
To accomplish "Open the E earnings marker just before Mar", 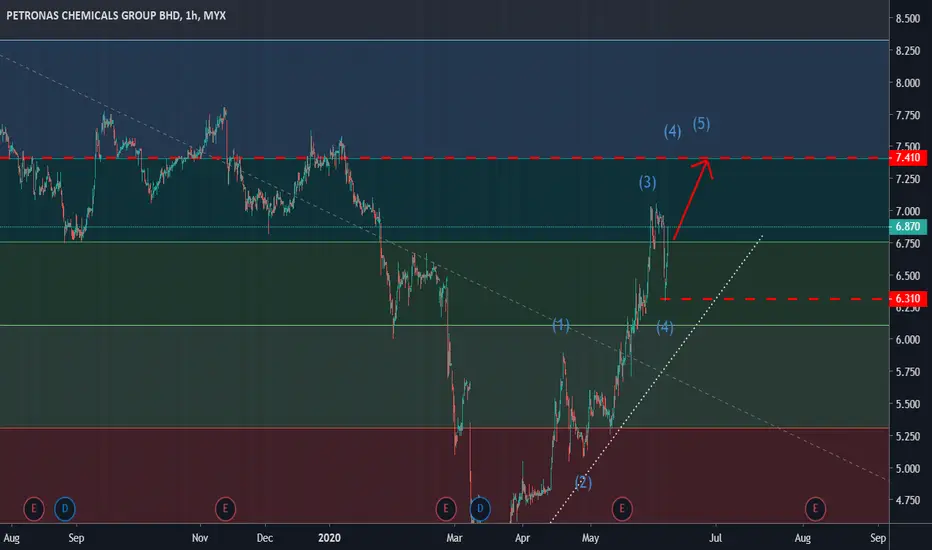I will click(x=446, y=508).
